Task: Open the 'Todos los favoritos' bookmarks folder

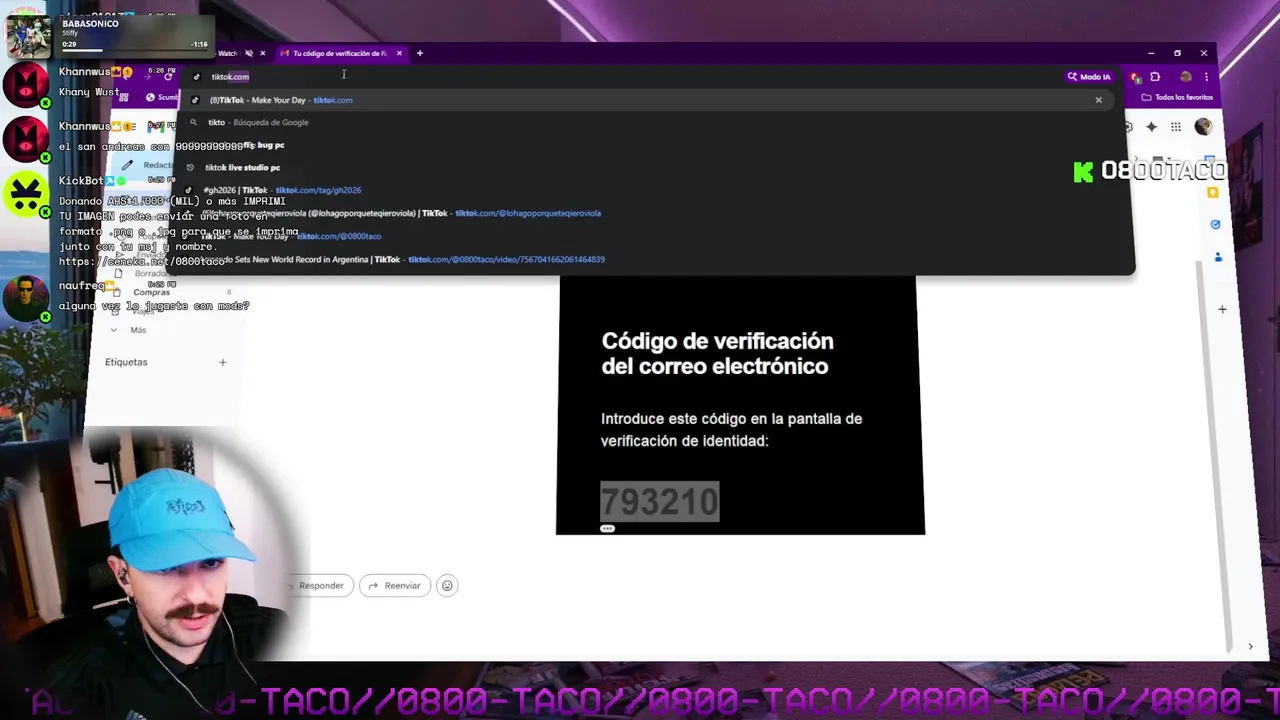Action: 1177,97
